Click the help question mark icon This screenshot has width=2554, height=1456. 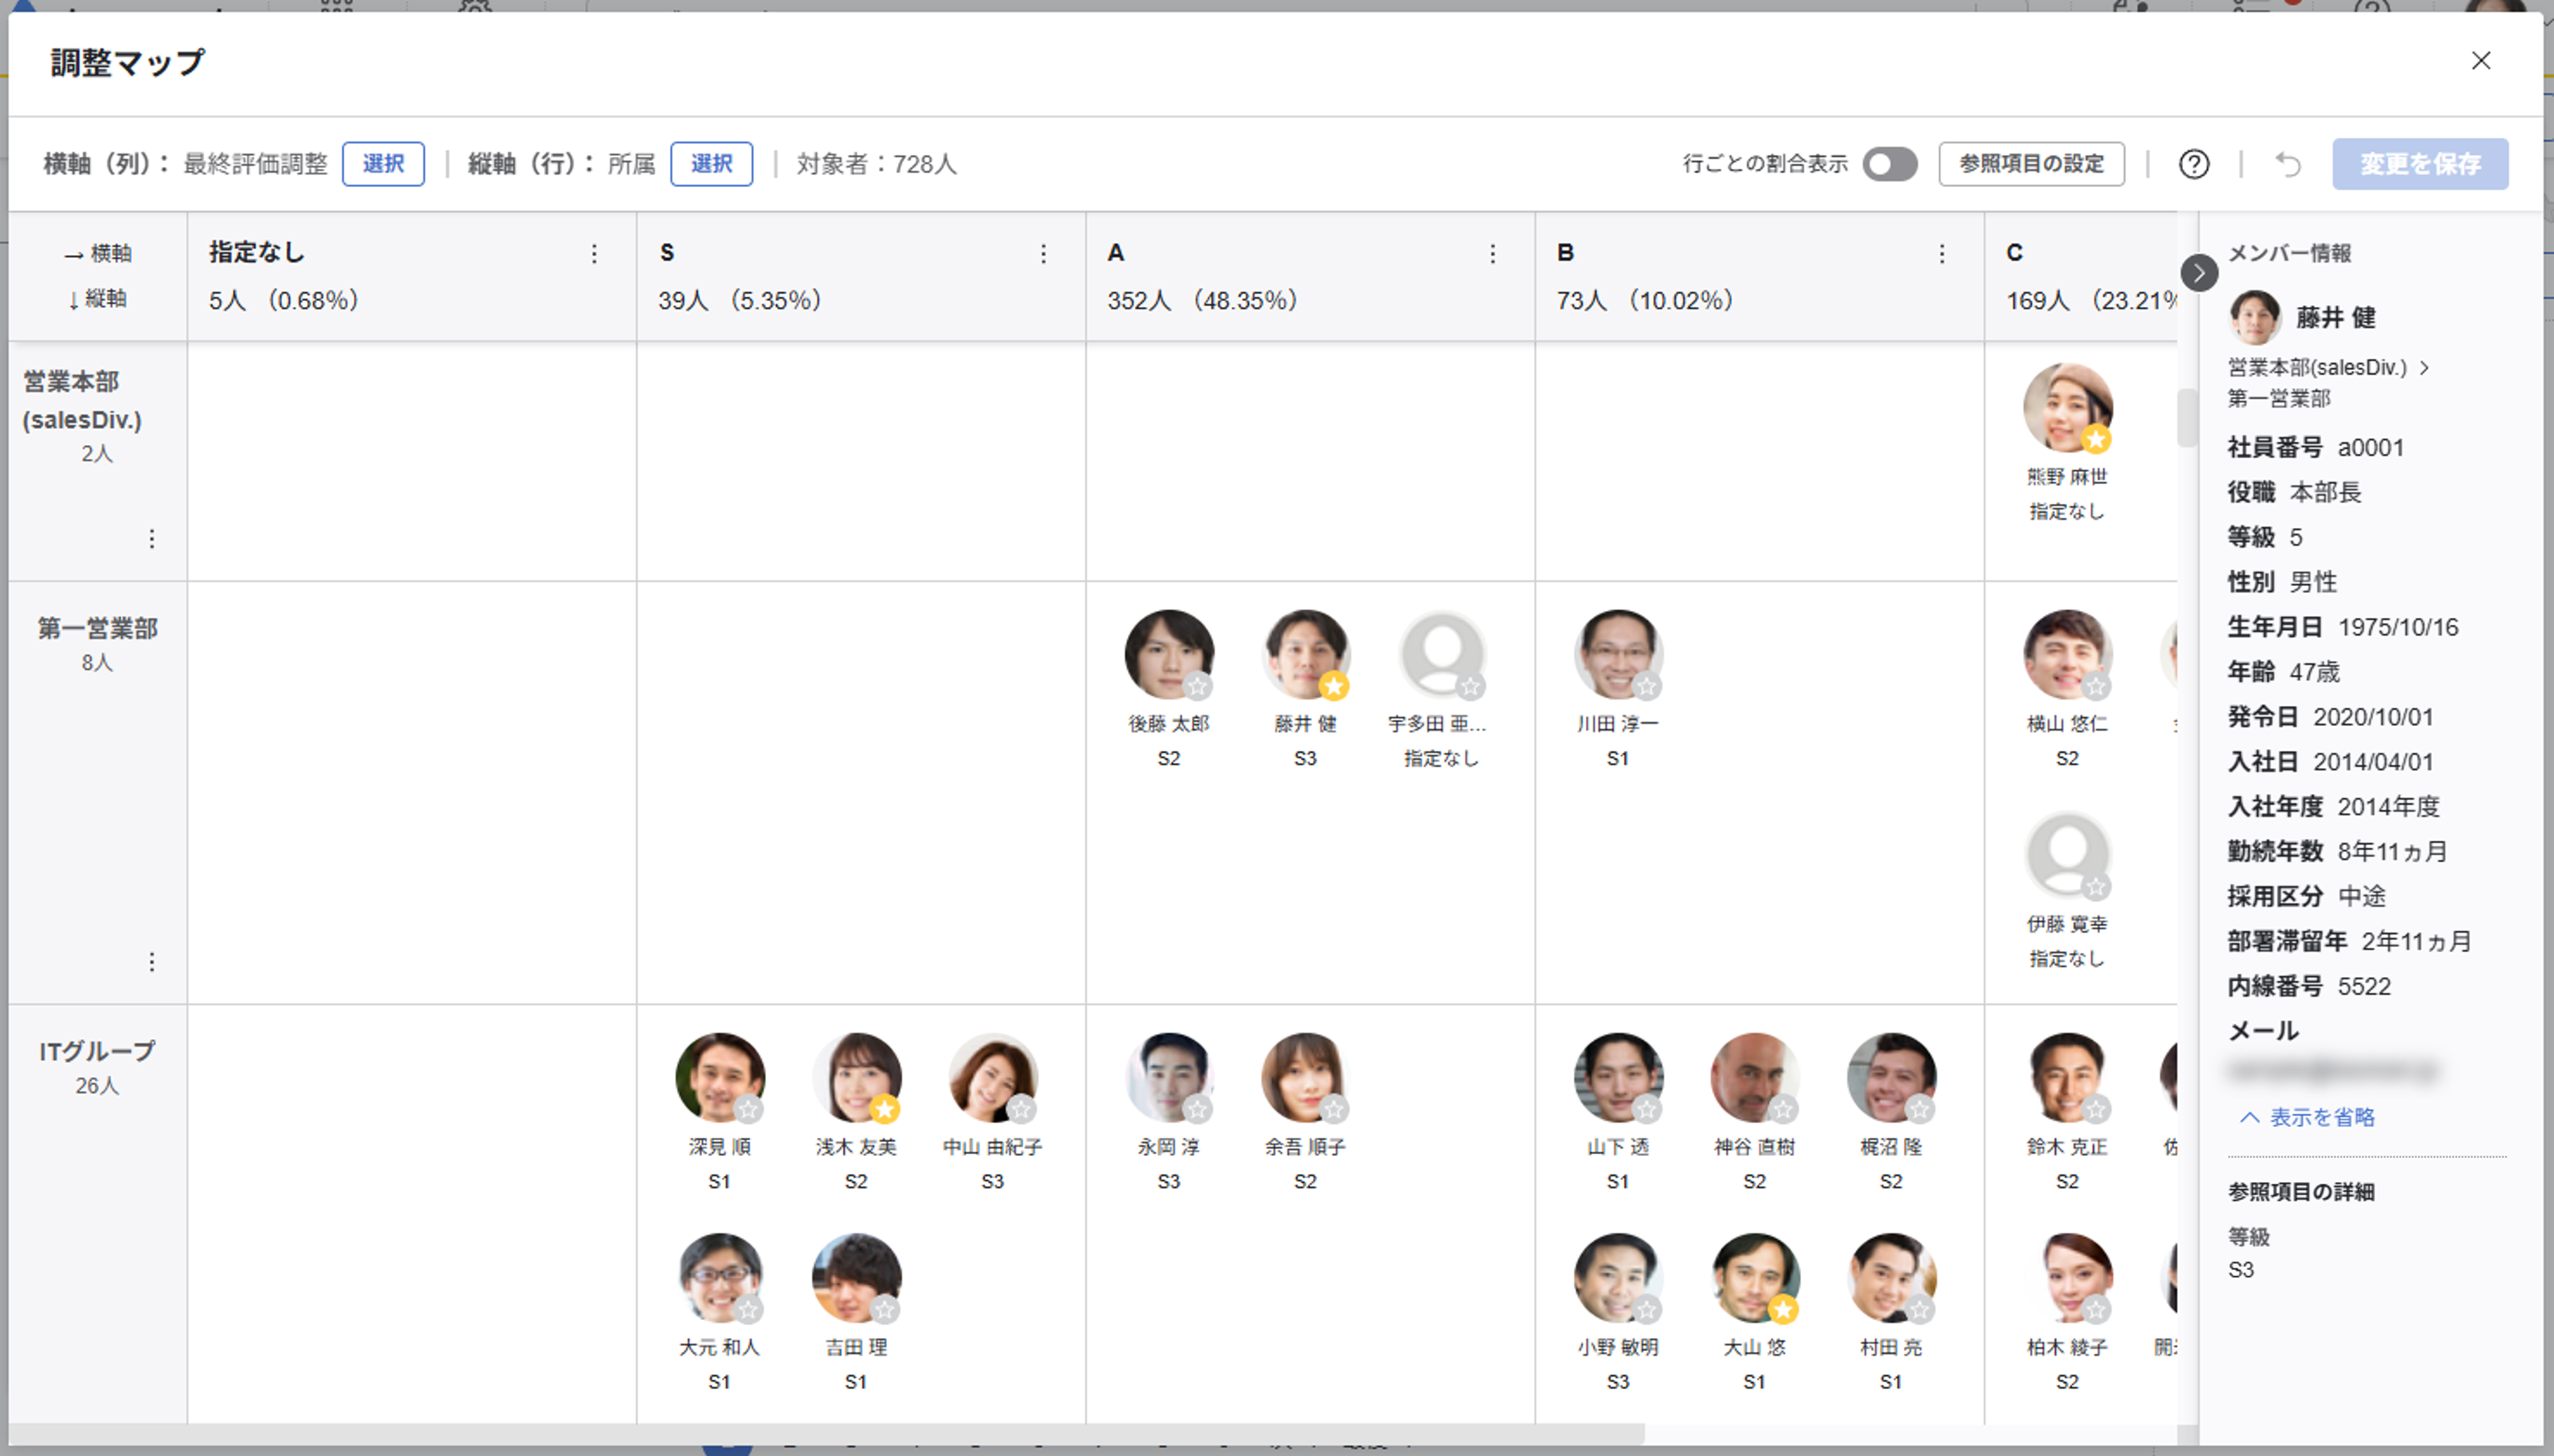pyautogui.click(x=2193, y=164)
